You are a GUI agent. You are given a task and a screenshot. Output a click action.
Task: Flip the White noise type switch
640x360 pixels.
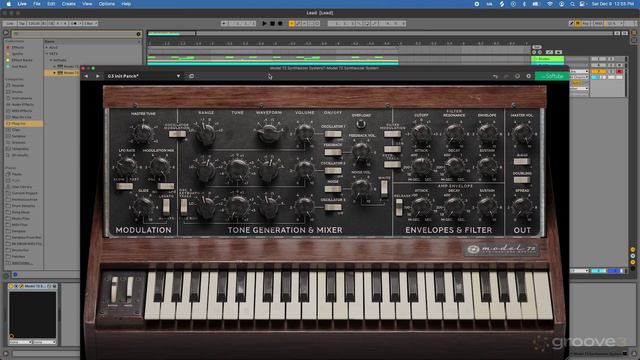384,189
